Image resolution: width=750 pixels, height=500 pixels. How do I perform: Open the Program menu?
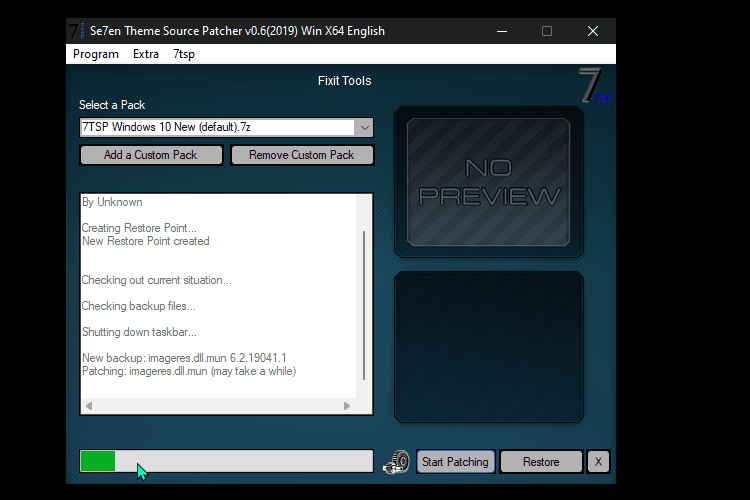96,54
